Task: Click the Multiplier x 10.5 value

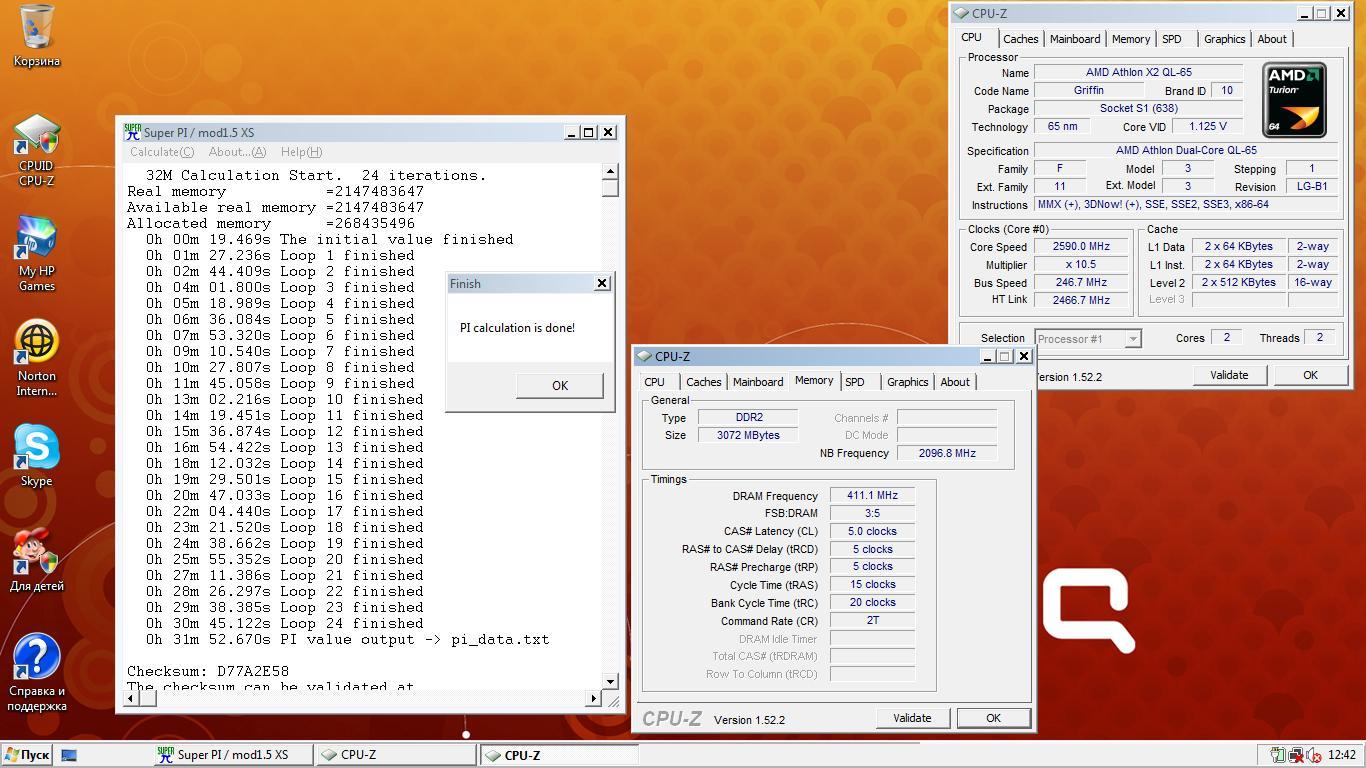Action: click(x=1081, y=264)
